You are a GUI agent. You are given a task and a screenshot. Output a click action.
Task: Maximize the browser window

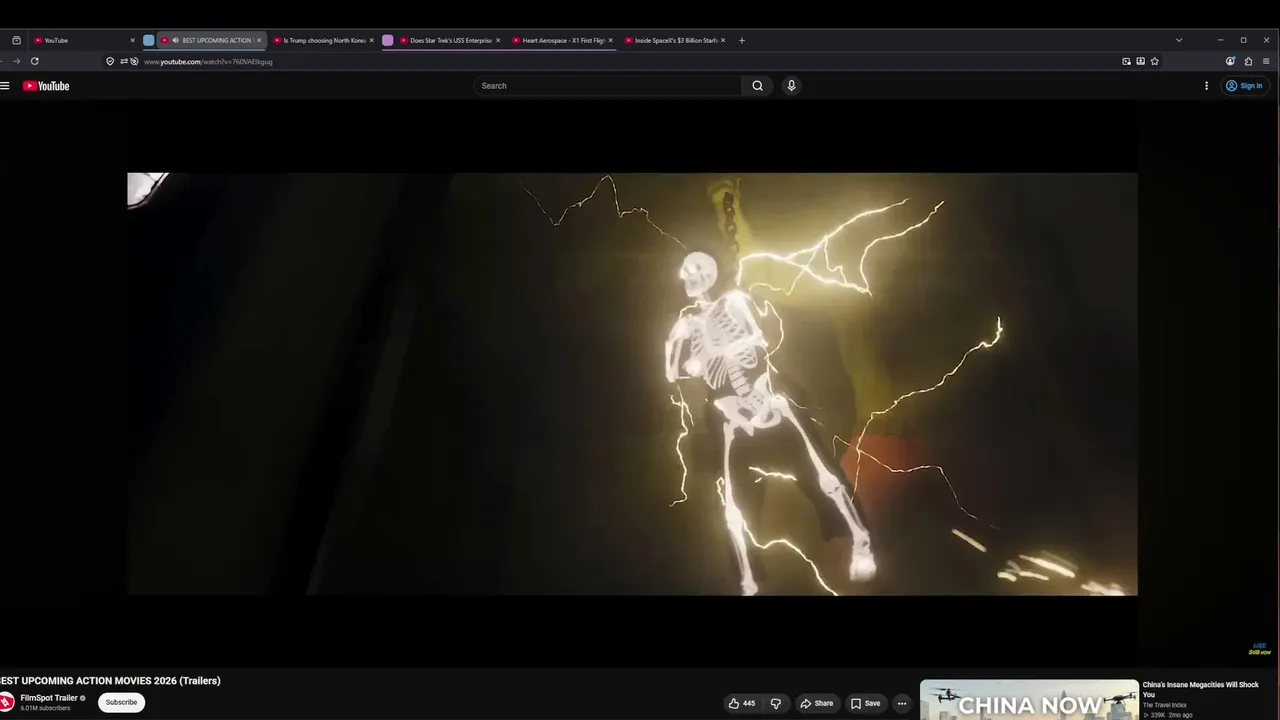coord(1243,40)
